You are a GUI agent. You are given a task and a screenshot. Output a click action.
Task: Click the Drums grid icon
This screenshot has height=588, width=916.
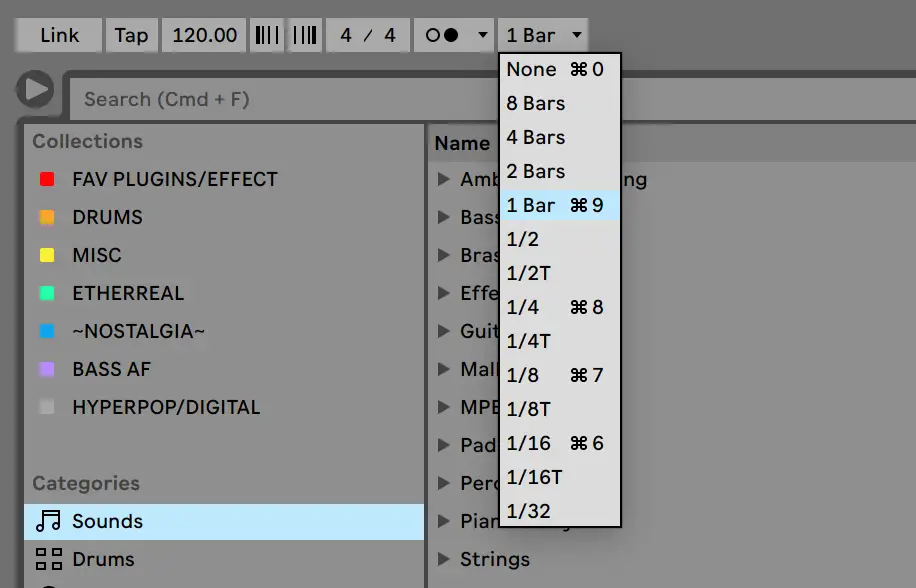pyautogui.click(x=47, y=559)
